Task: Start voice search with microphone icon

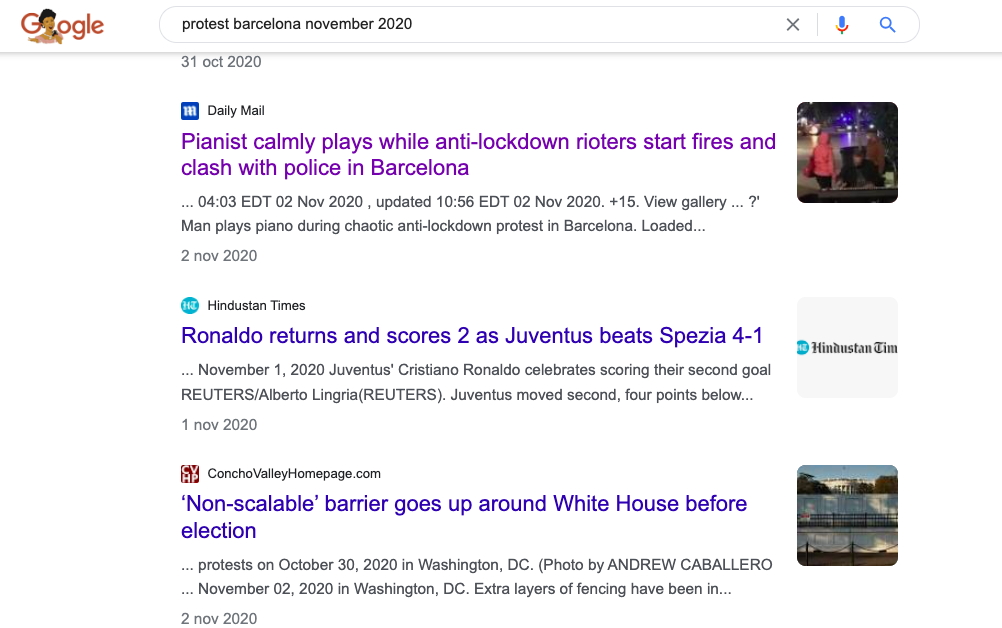Action: click(x=842, y=25)
